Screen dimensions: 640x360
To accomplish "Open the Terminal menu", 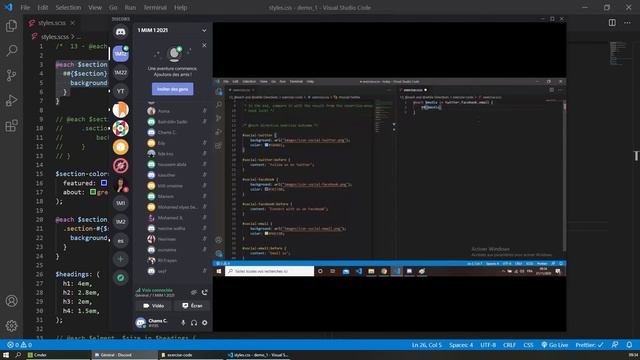I will [155, 7].
